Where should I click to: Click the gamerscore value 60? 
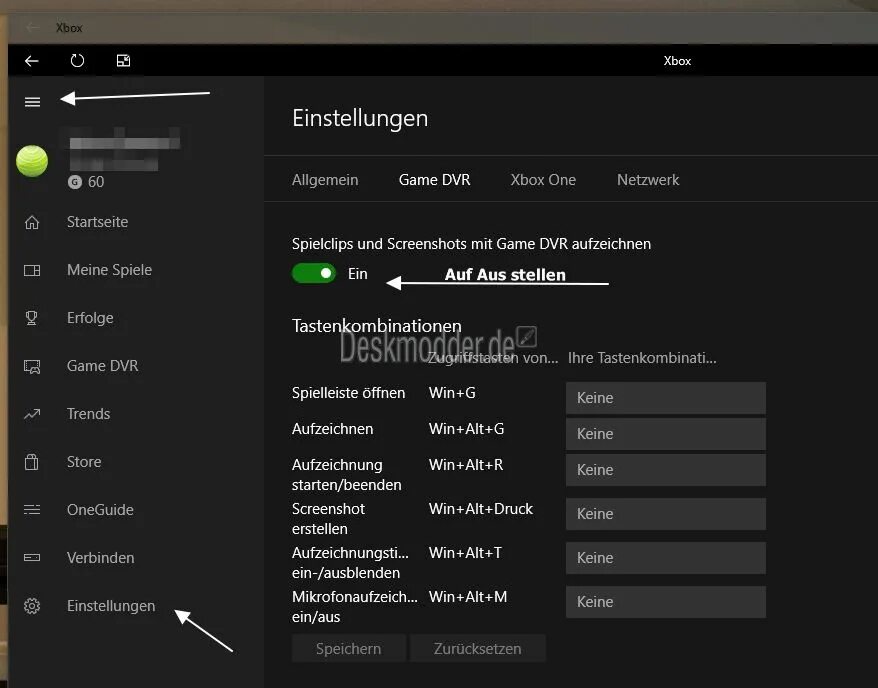tap(96, 181)
